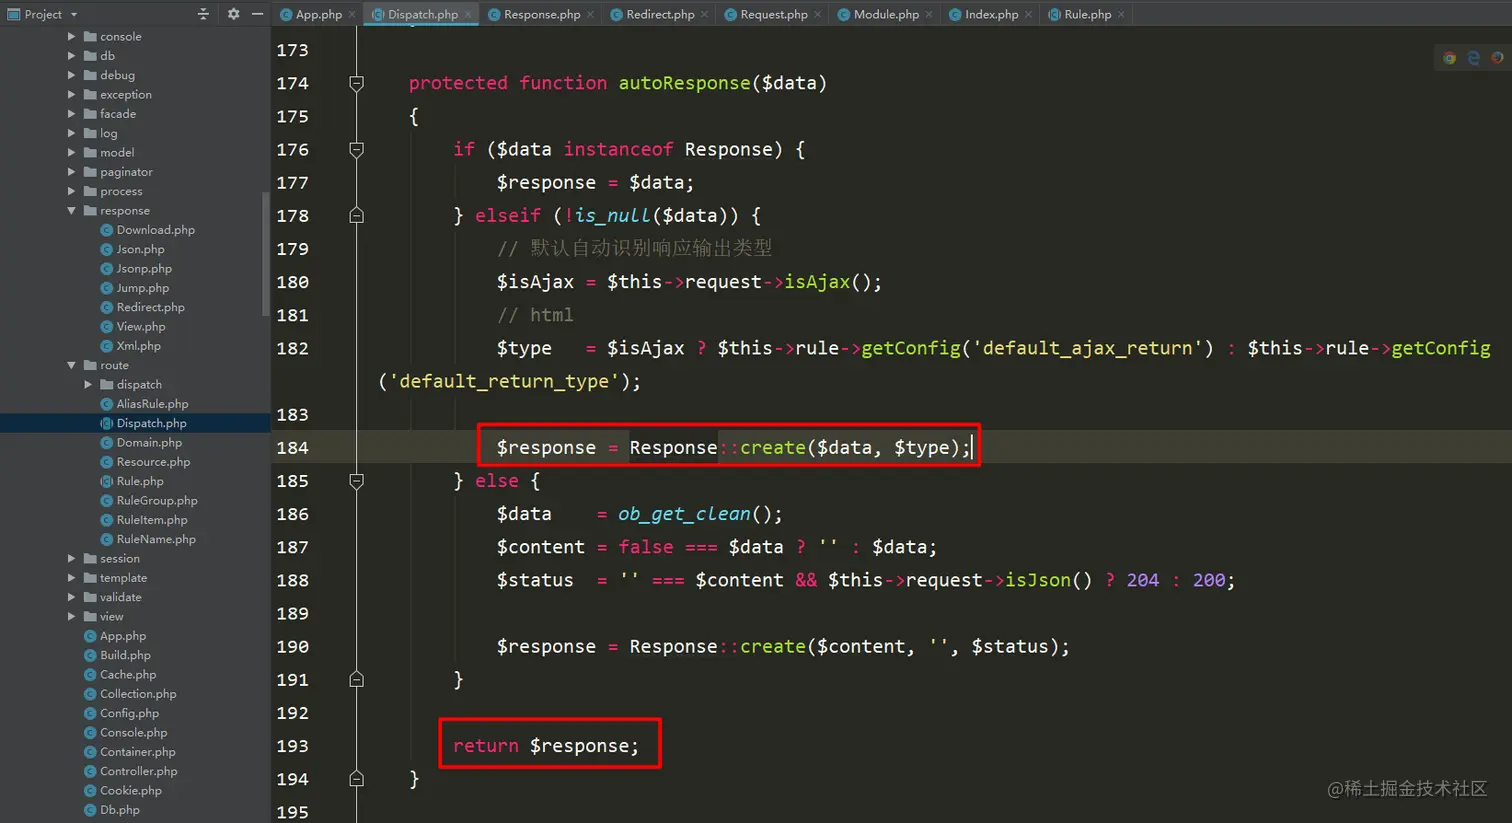Open RuleName.php in project tree
This screenshot has width=1512, height=823.
click(147, 540)
